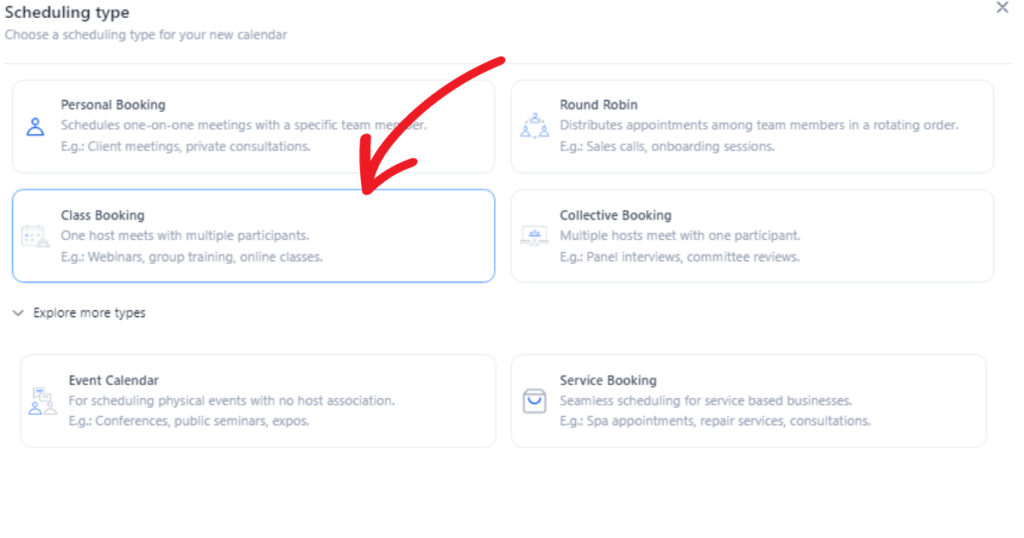Collapse the Explore more types chevron
Image resolution: width=1024 pixels, height=538 pixels.
pyautogui.click(x=18, y=313)
